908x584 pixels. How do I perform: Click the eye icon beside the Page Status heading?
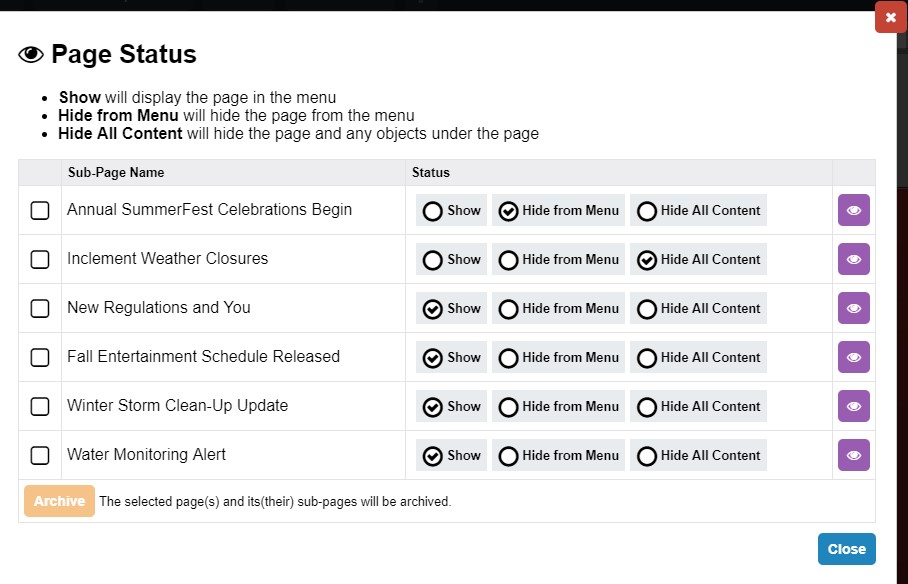(x=30, y=53)
